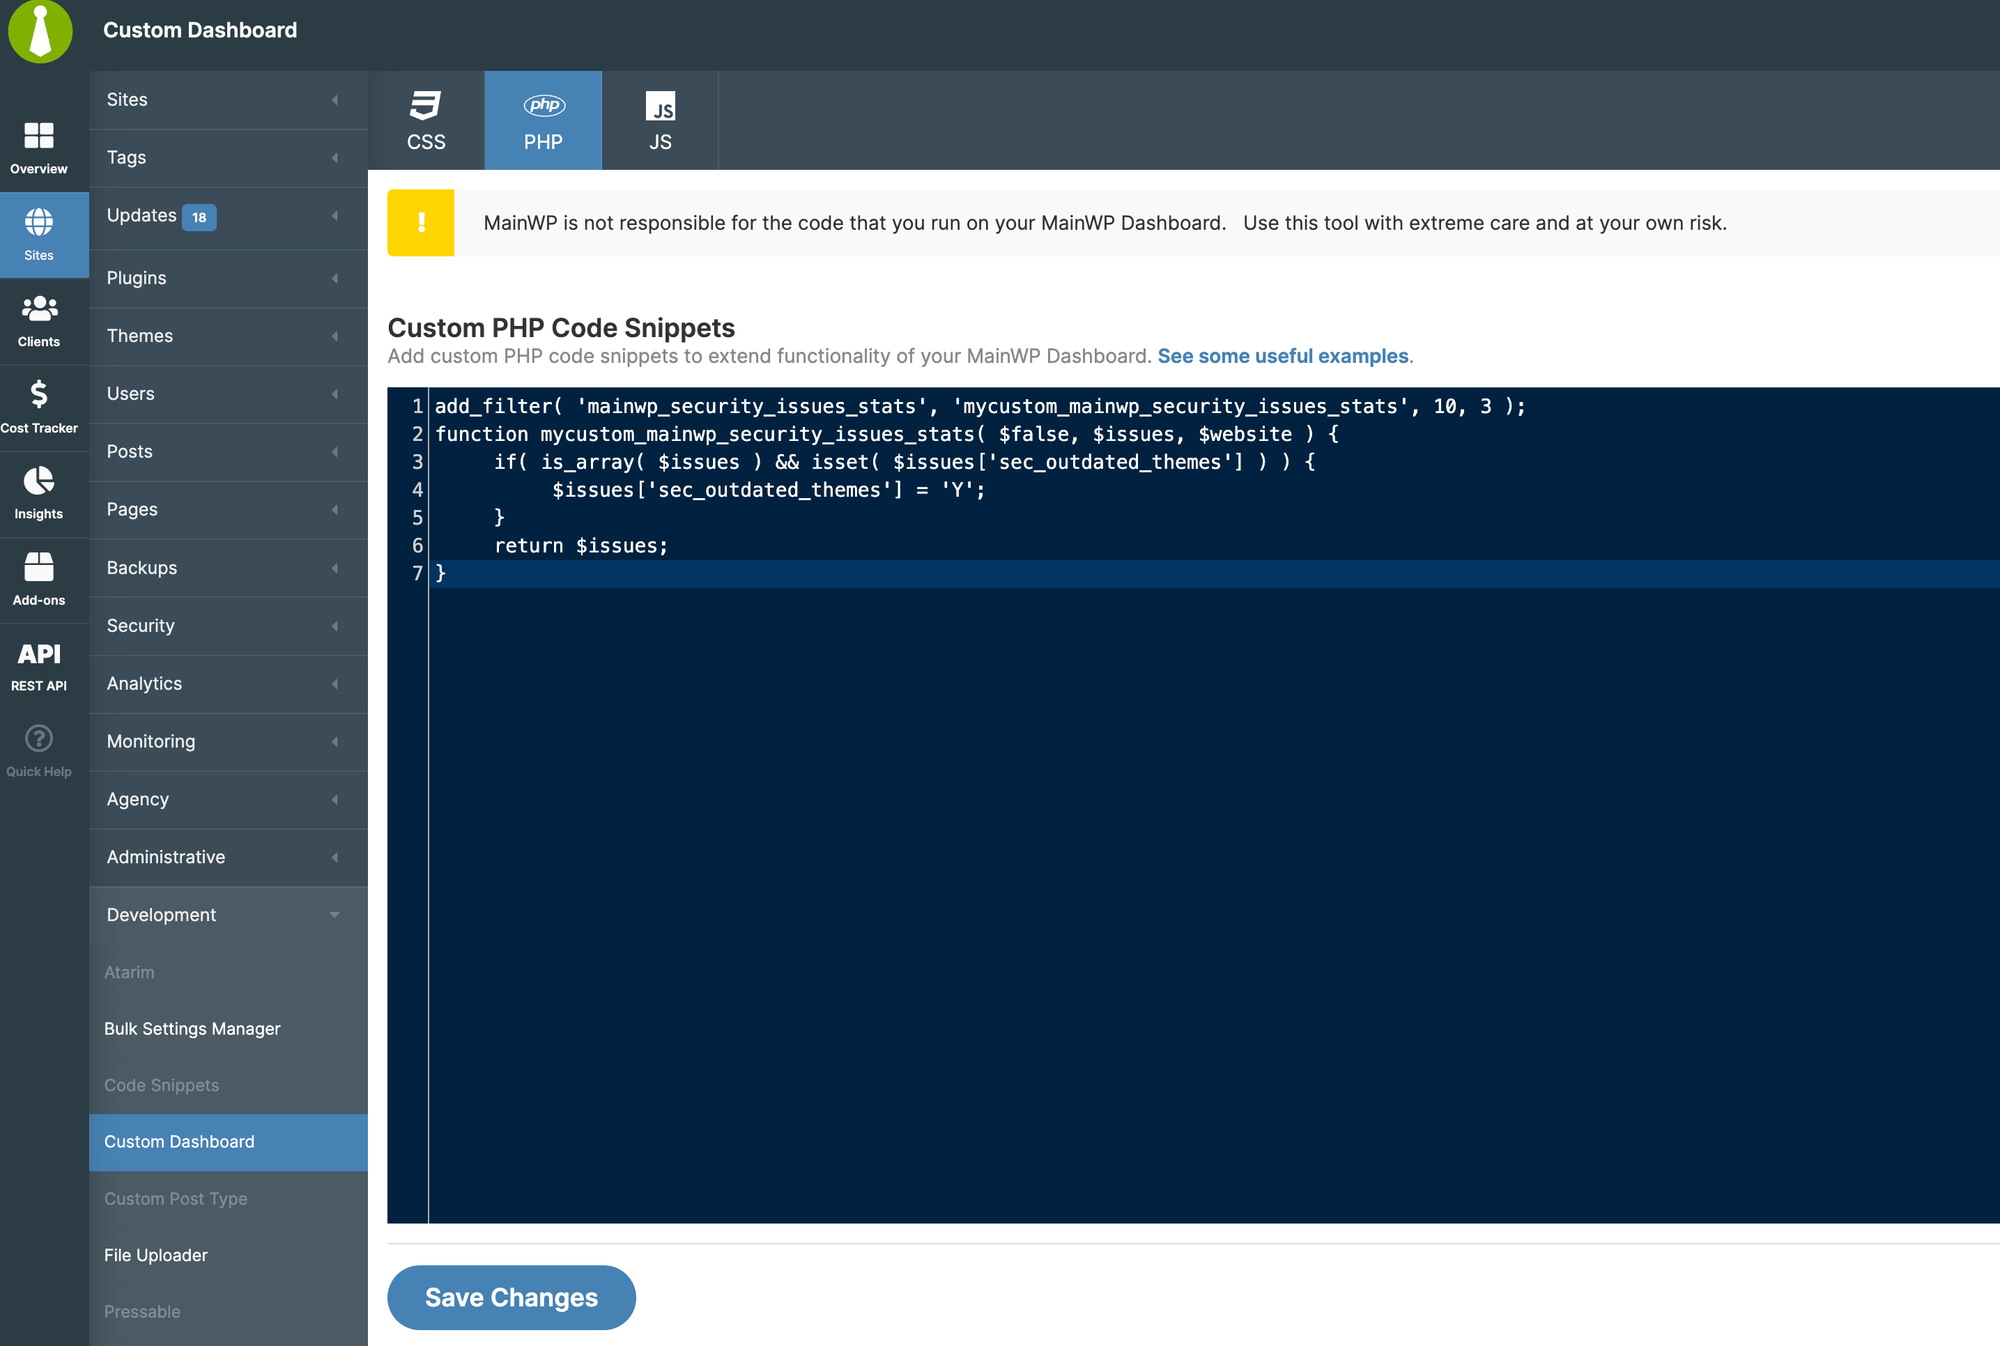Open the Add-ons section

point(39,579)
